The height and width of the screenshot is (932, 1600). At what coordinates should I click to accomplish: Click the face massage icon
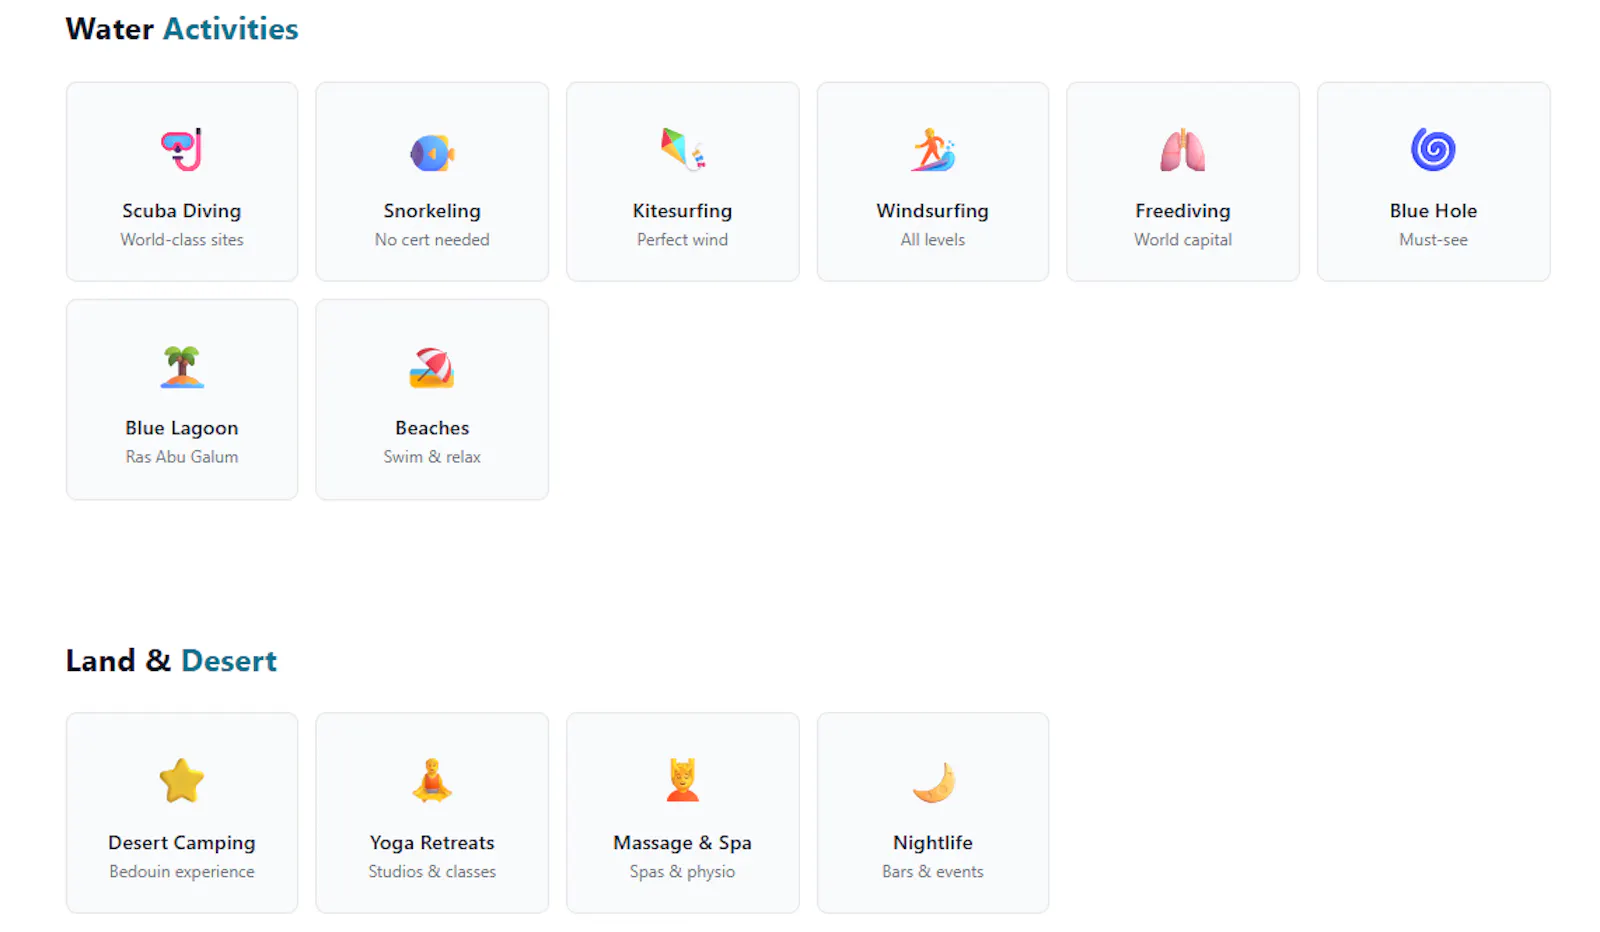pos(683,781)
